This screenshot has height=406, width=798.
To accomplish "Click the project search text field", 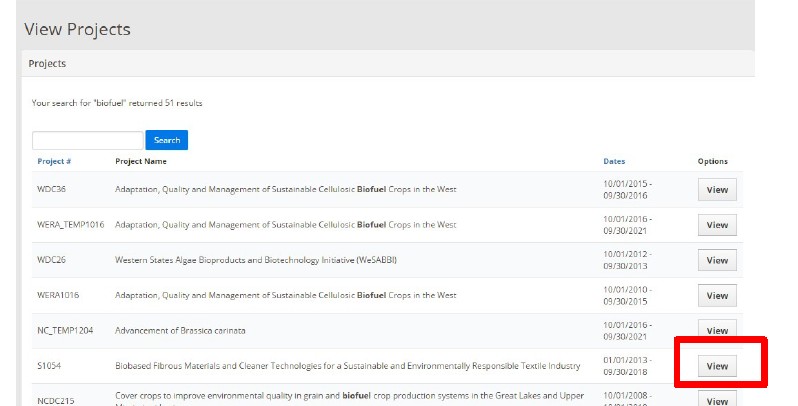I will [88, 141].
